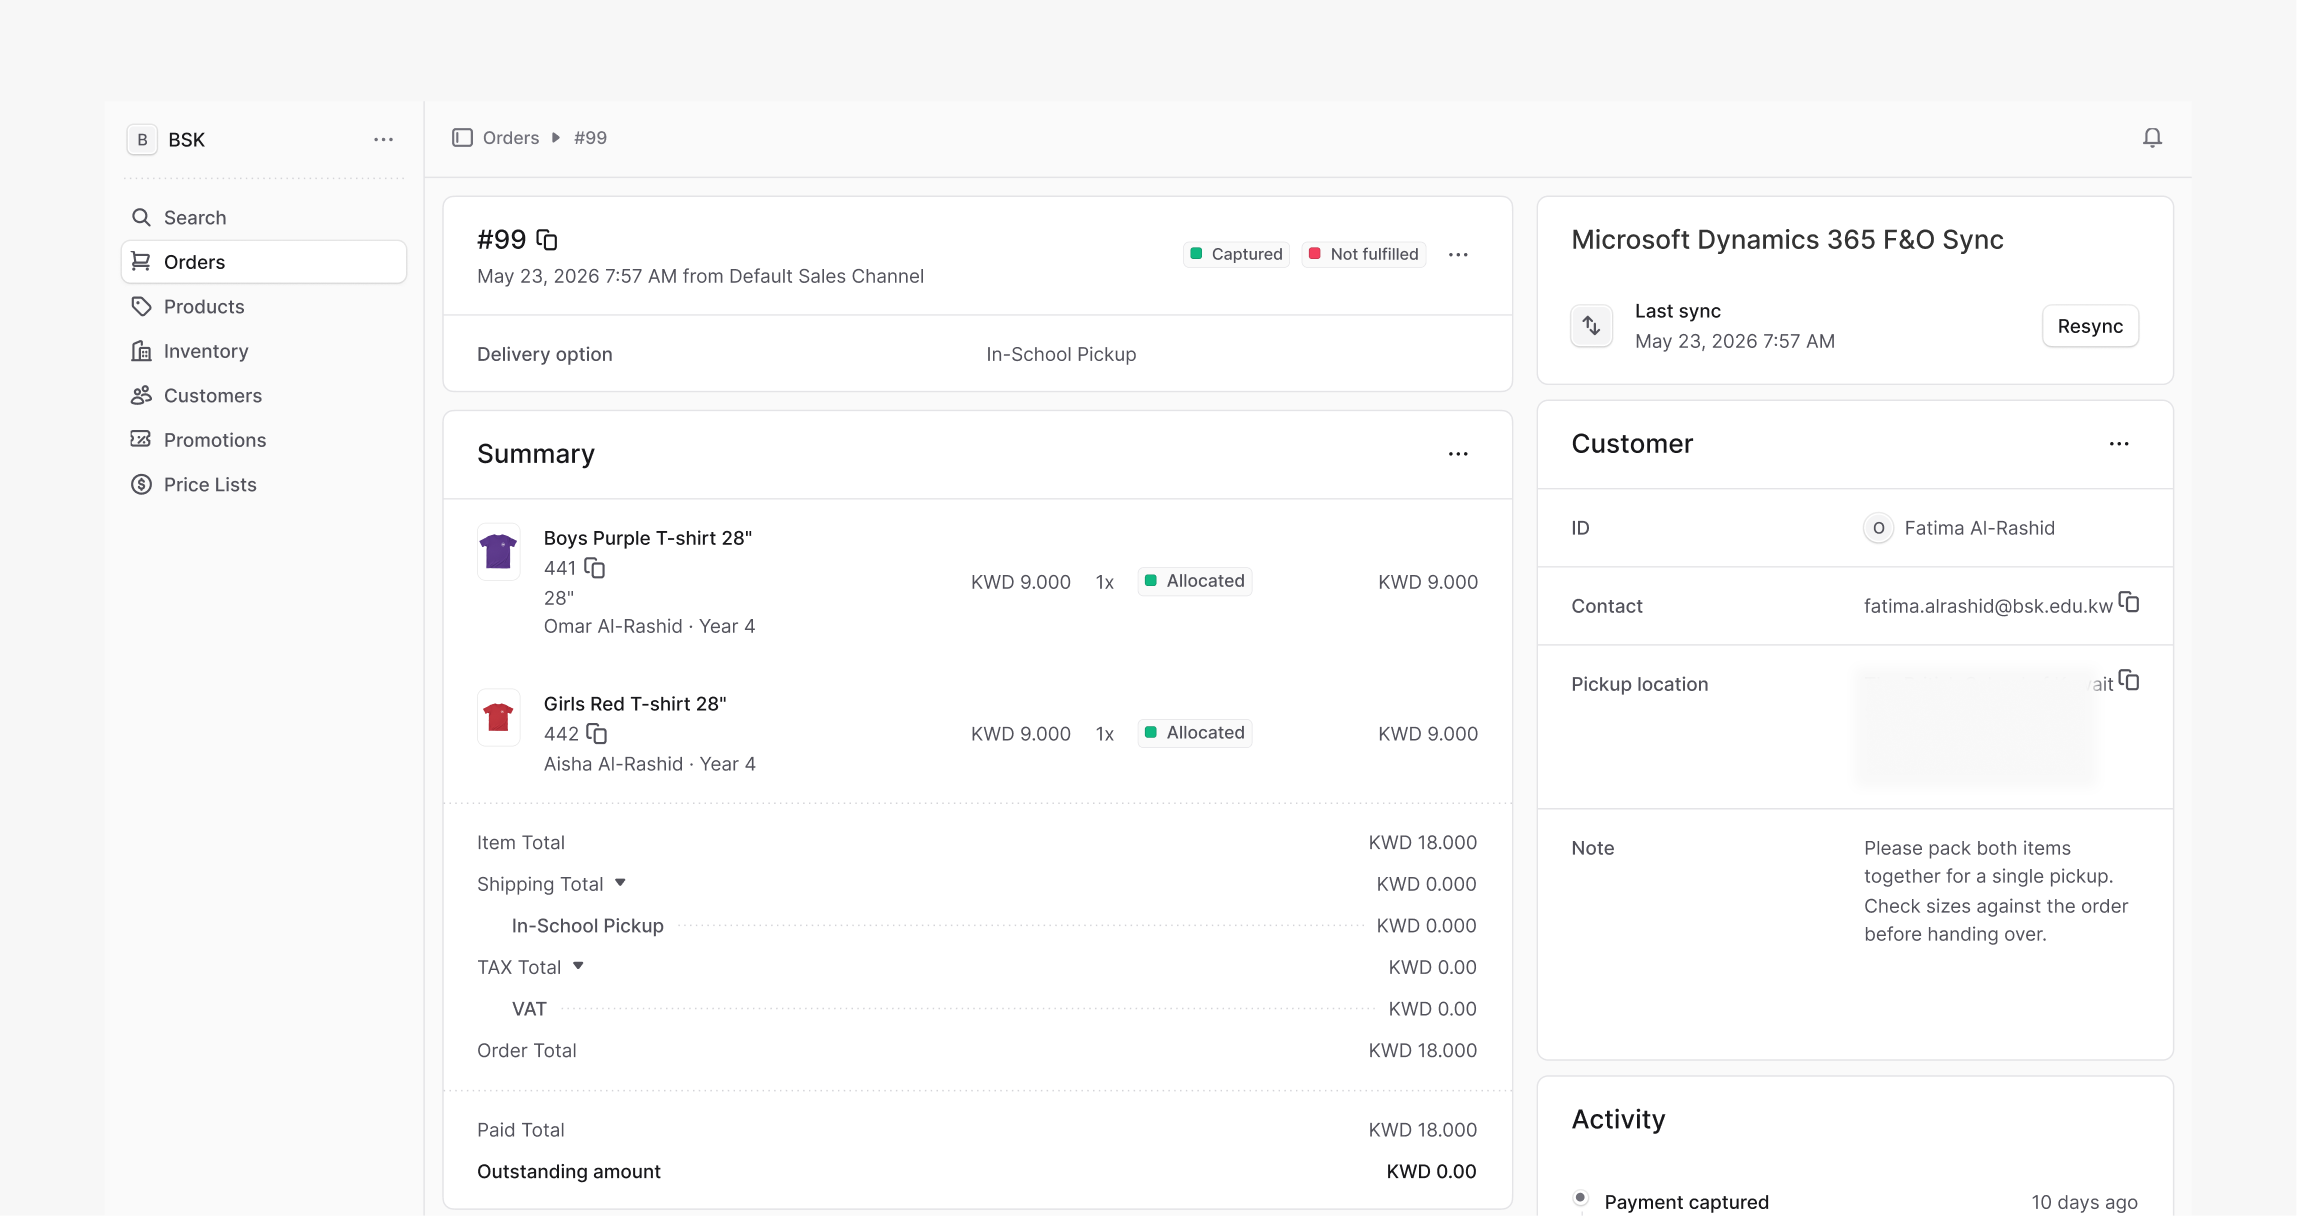This screenshot has width=2297, height=1216.
Task: Click the sync arrows icon
Action: 1591,326
